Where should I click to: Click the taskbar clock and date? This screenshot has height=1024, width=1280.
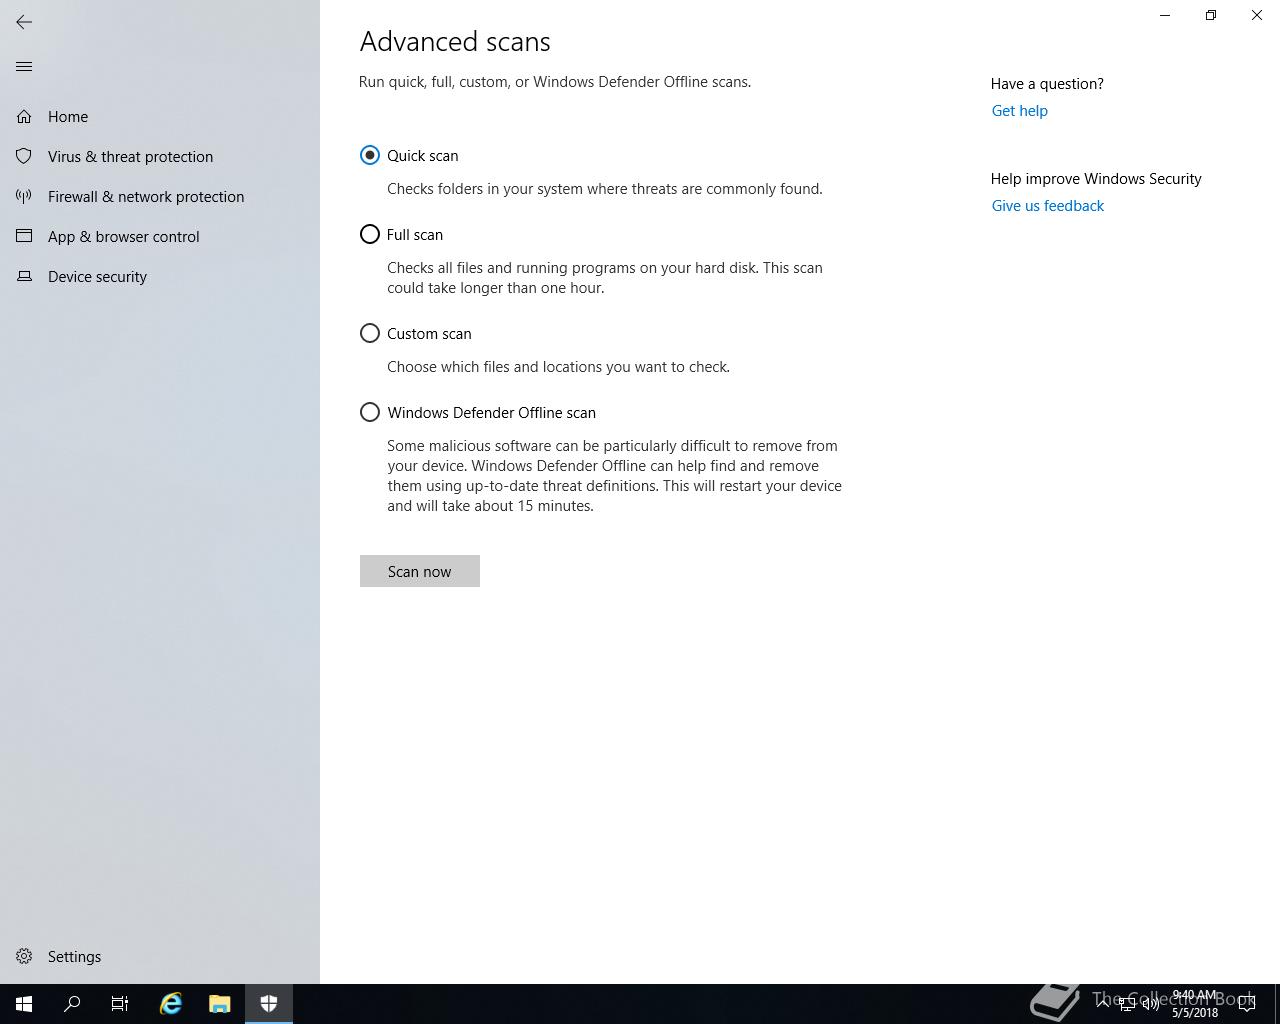[x=1195, y=1004]
